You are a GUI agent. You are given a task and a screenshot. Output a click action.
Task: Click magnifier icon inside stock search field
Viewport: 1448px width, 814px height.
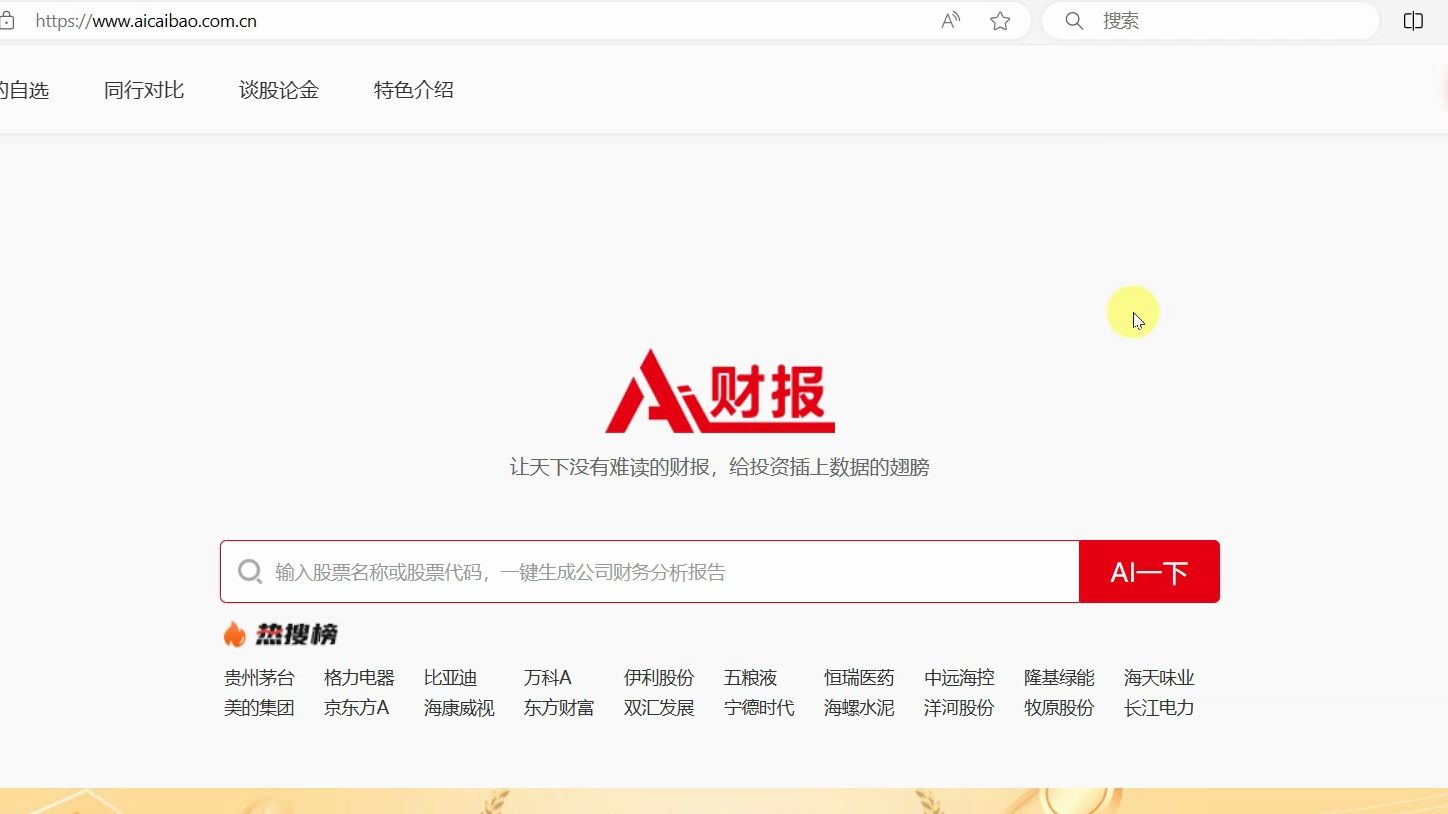point(250,572)
